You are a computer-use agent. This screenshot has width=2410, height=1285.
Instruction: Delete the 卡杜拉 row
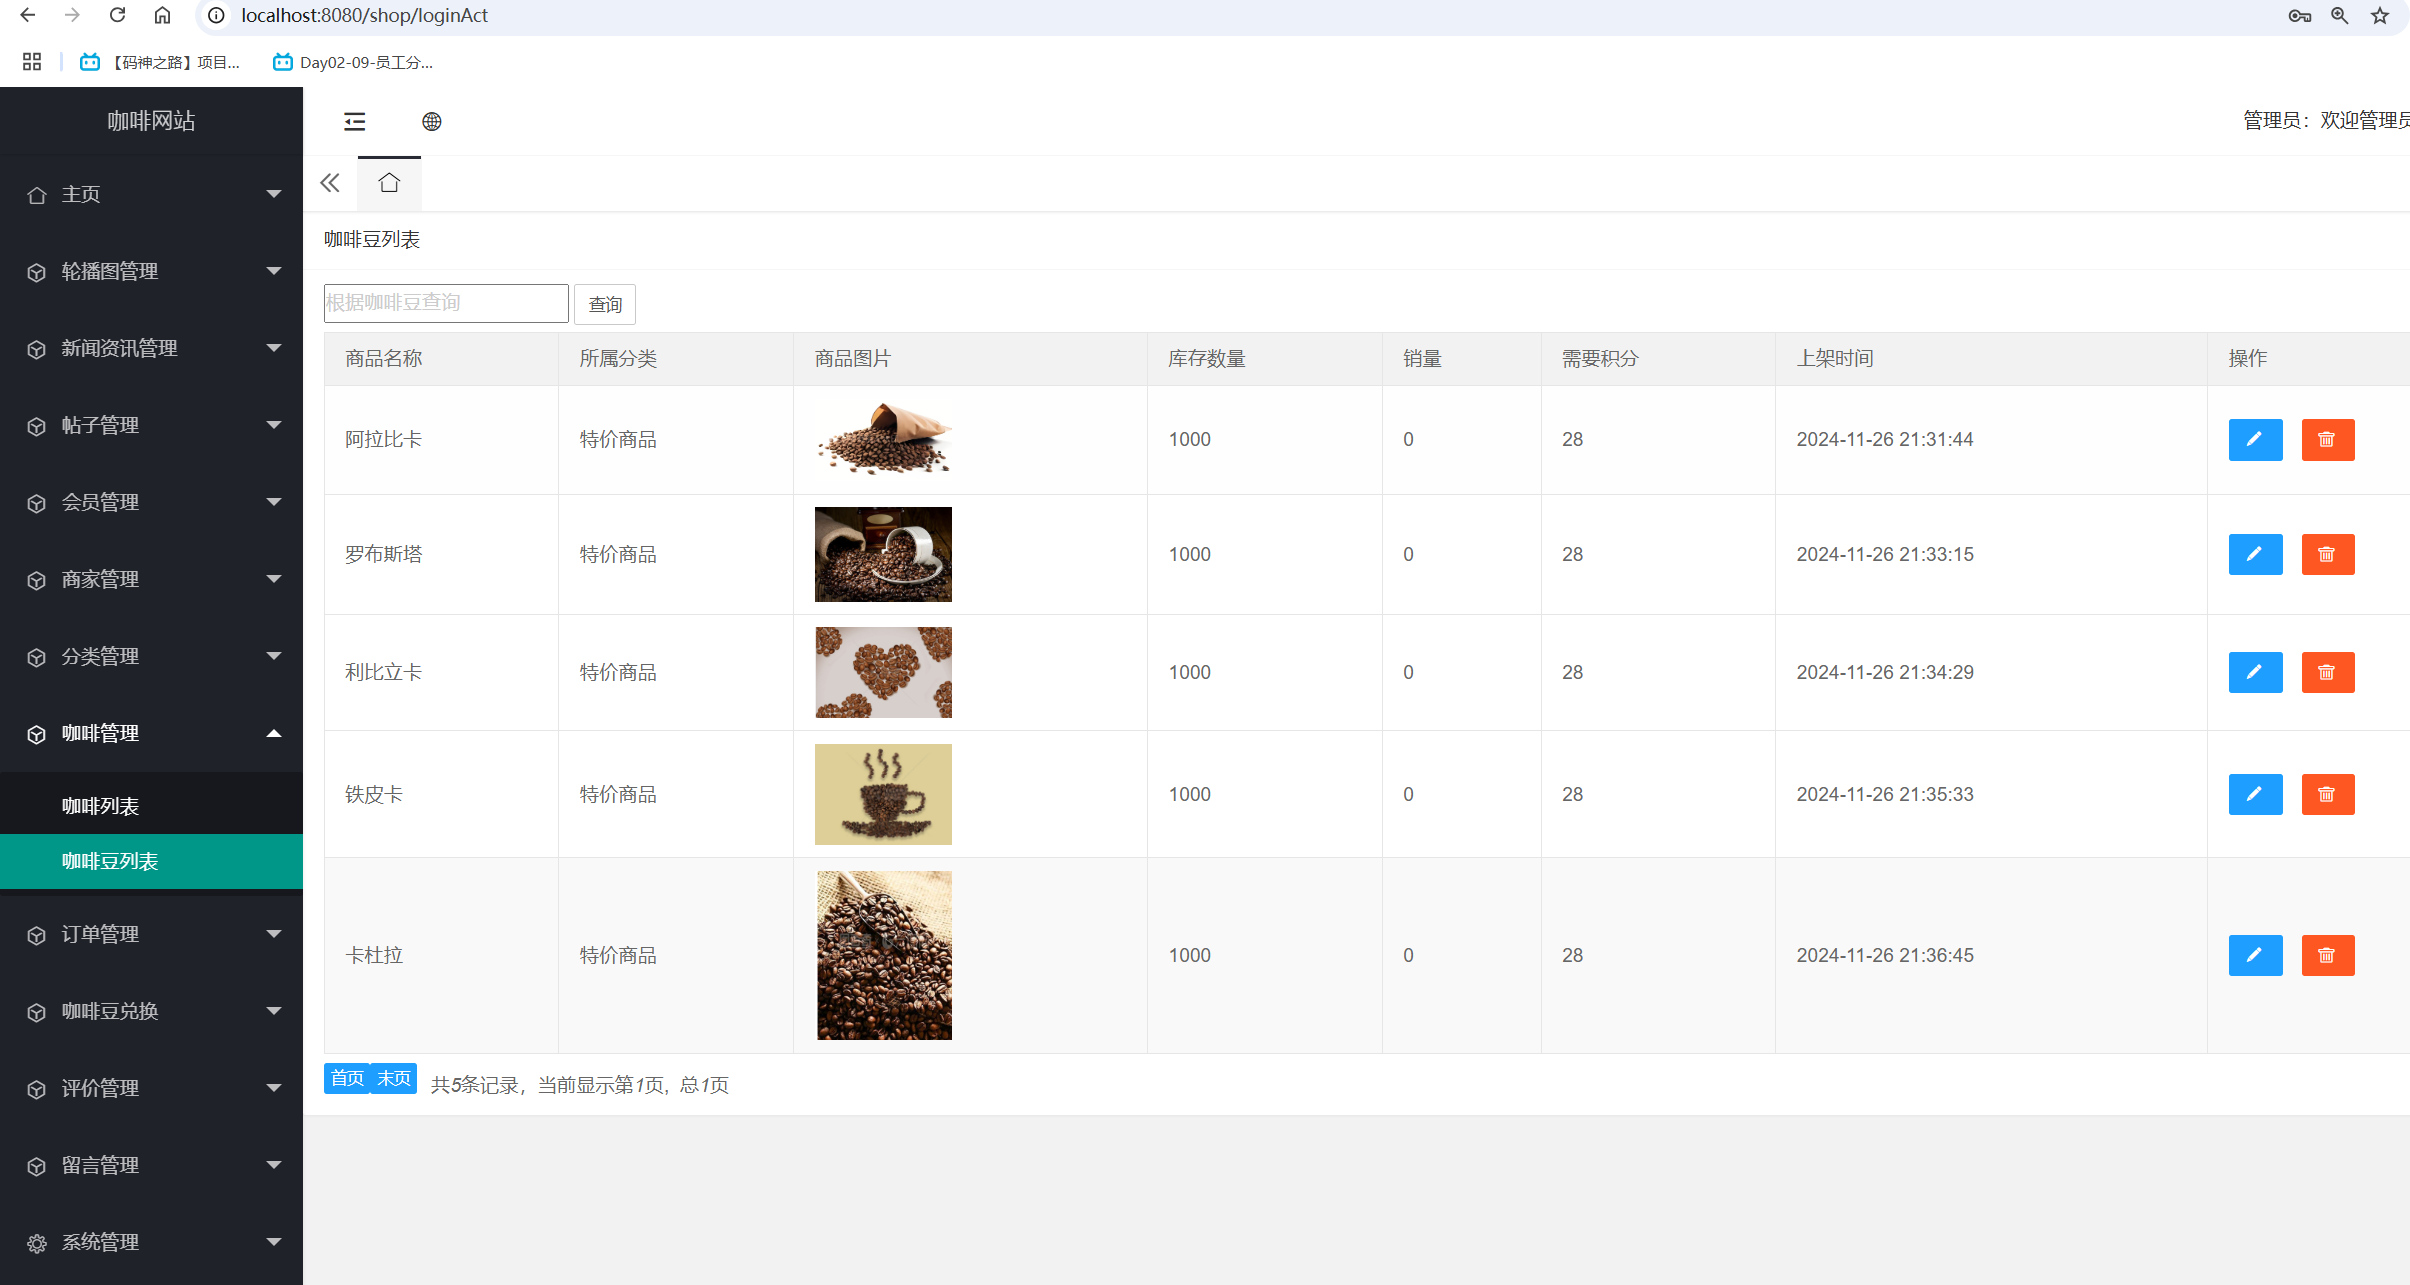[x=2328, y=956]
